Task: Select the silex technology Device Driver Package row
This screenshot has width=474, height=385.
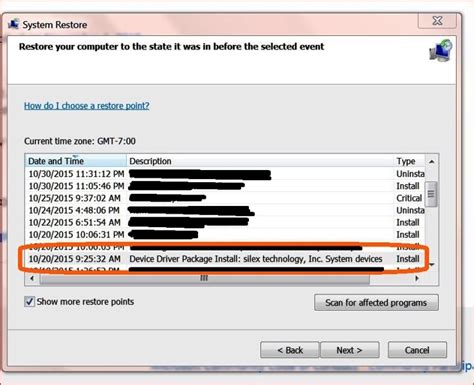Action: [x=225, y=259]
